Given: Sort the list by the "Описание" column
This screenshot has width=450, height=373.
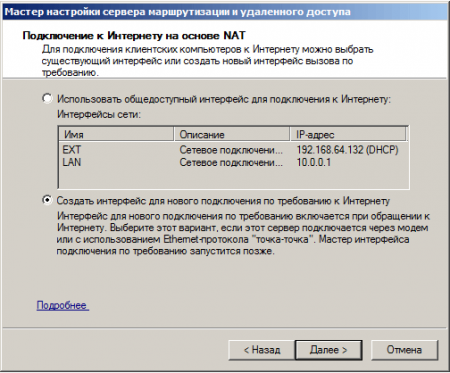Looking at the screenshot, I should (x=232, y=134).
